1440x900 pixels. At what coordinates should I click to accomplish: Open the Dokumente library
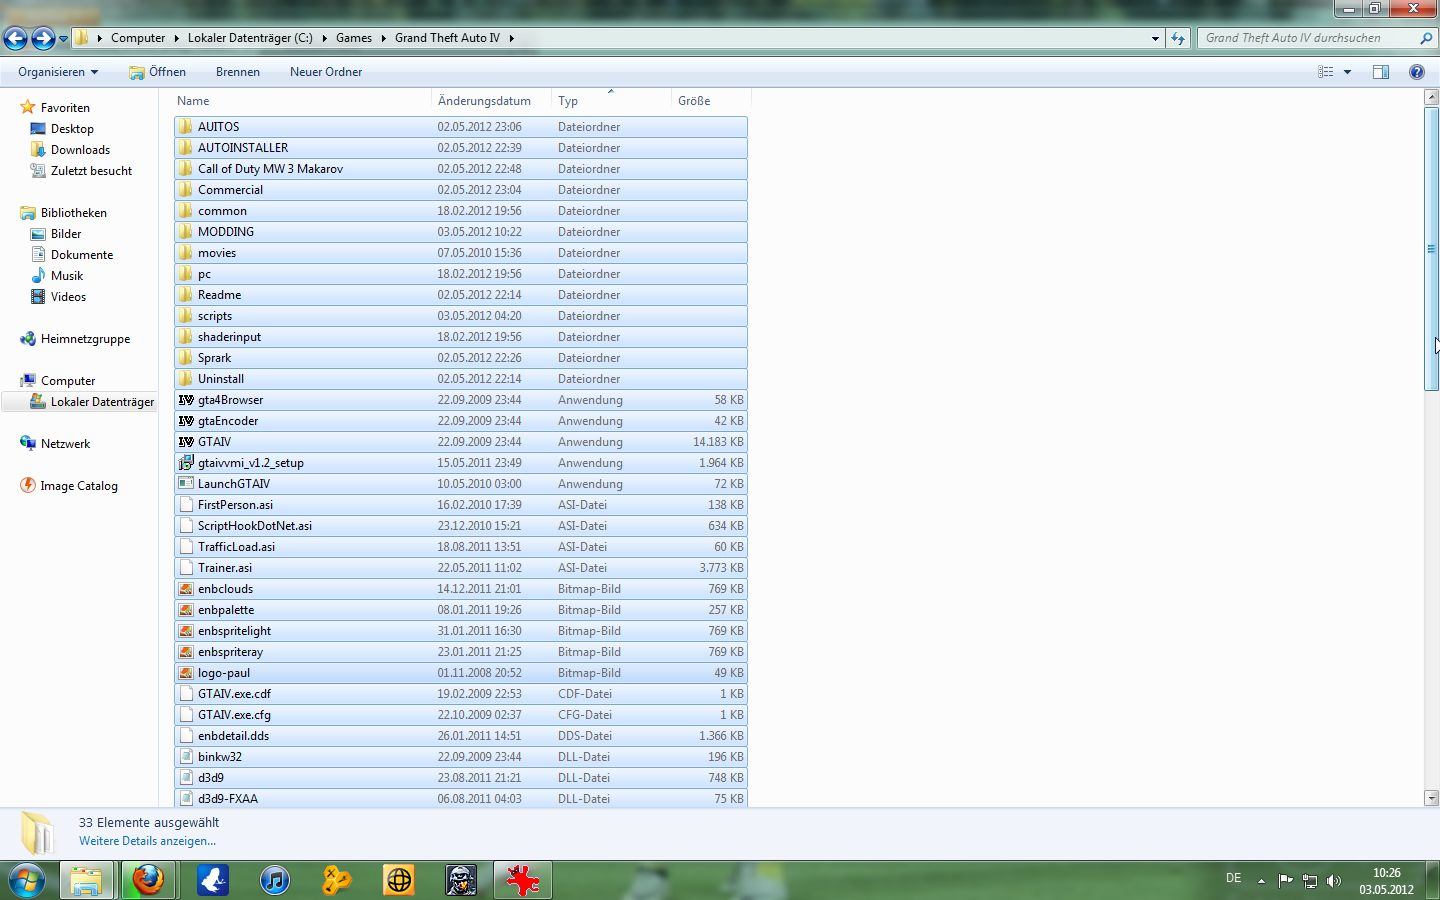pos(82,255)
